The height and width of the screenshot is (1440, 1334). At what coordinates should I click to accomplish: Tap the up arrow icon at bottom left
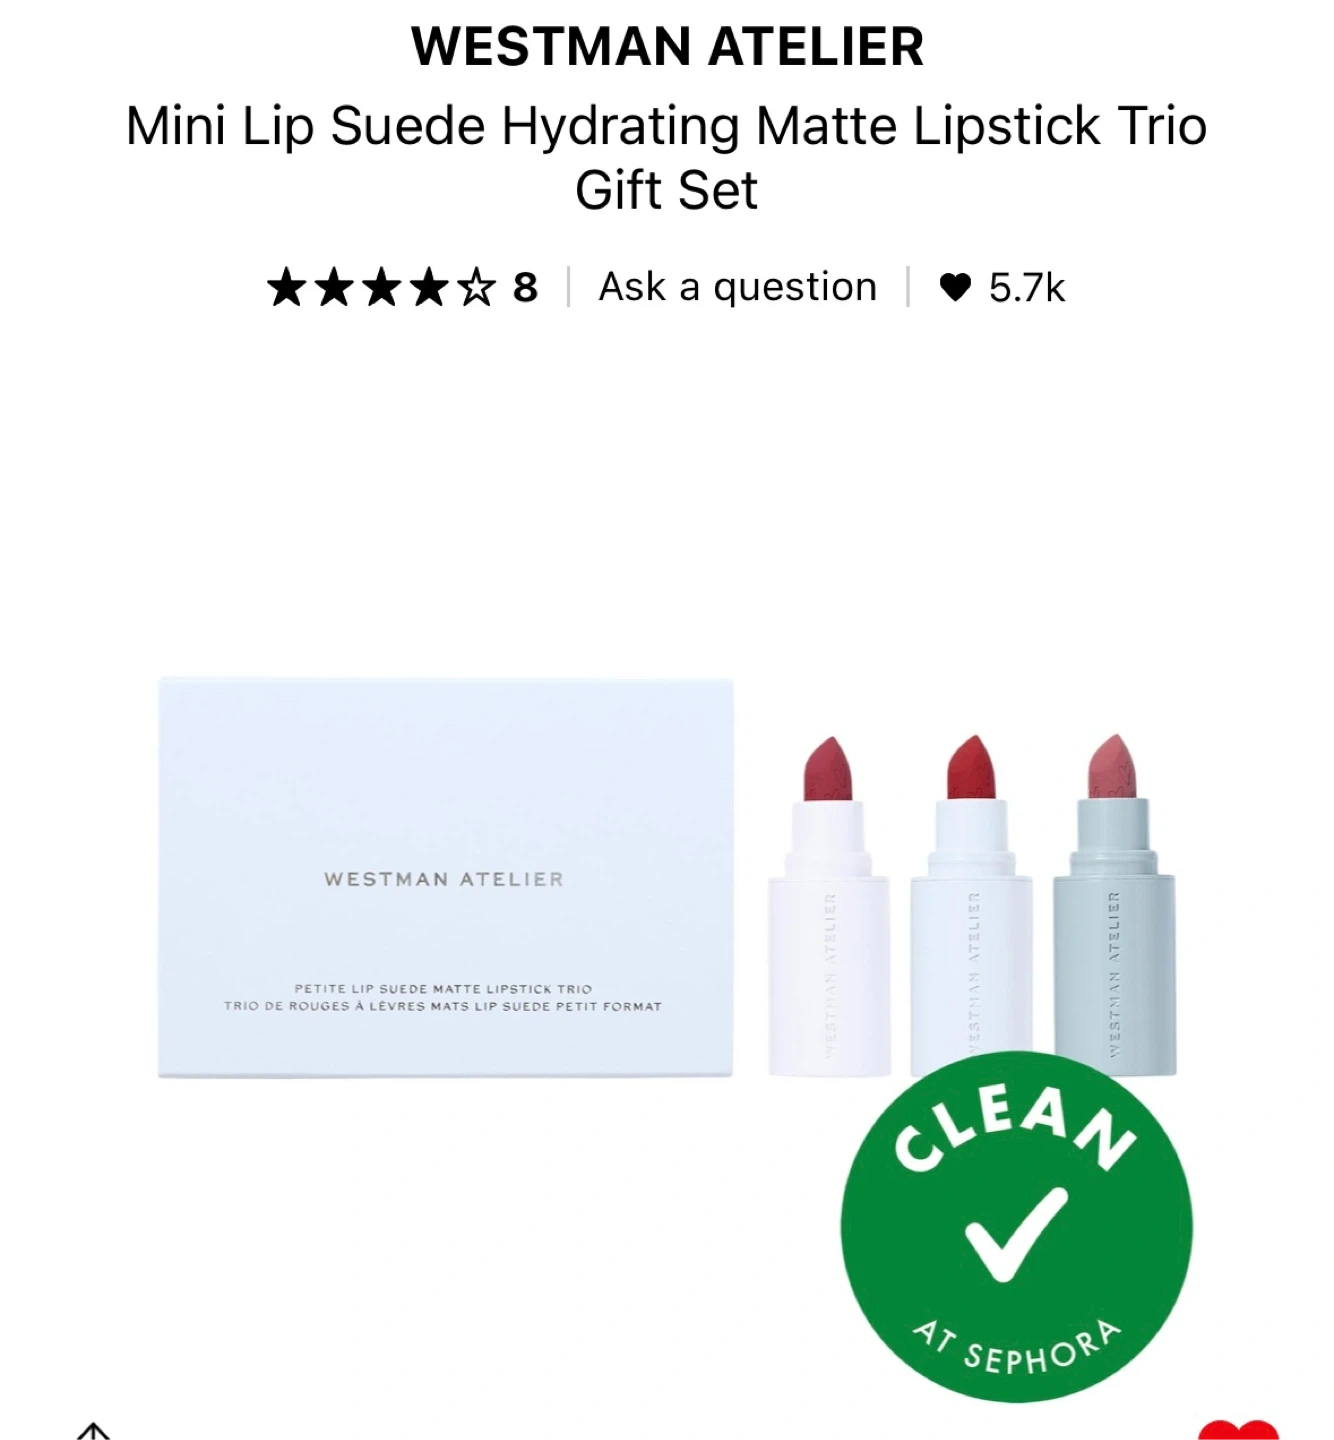93,1431
